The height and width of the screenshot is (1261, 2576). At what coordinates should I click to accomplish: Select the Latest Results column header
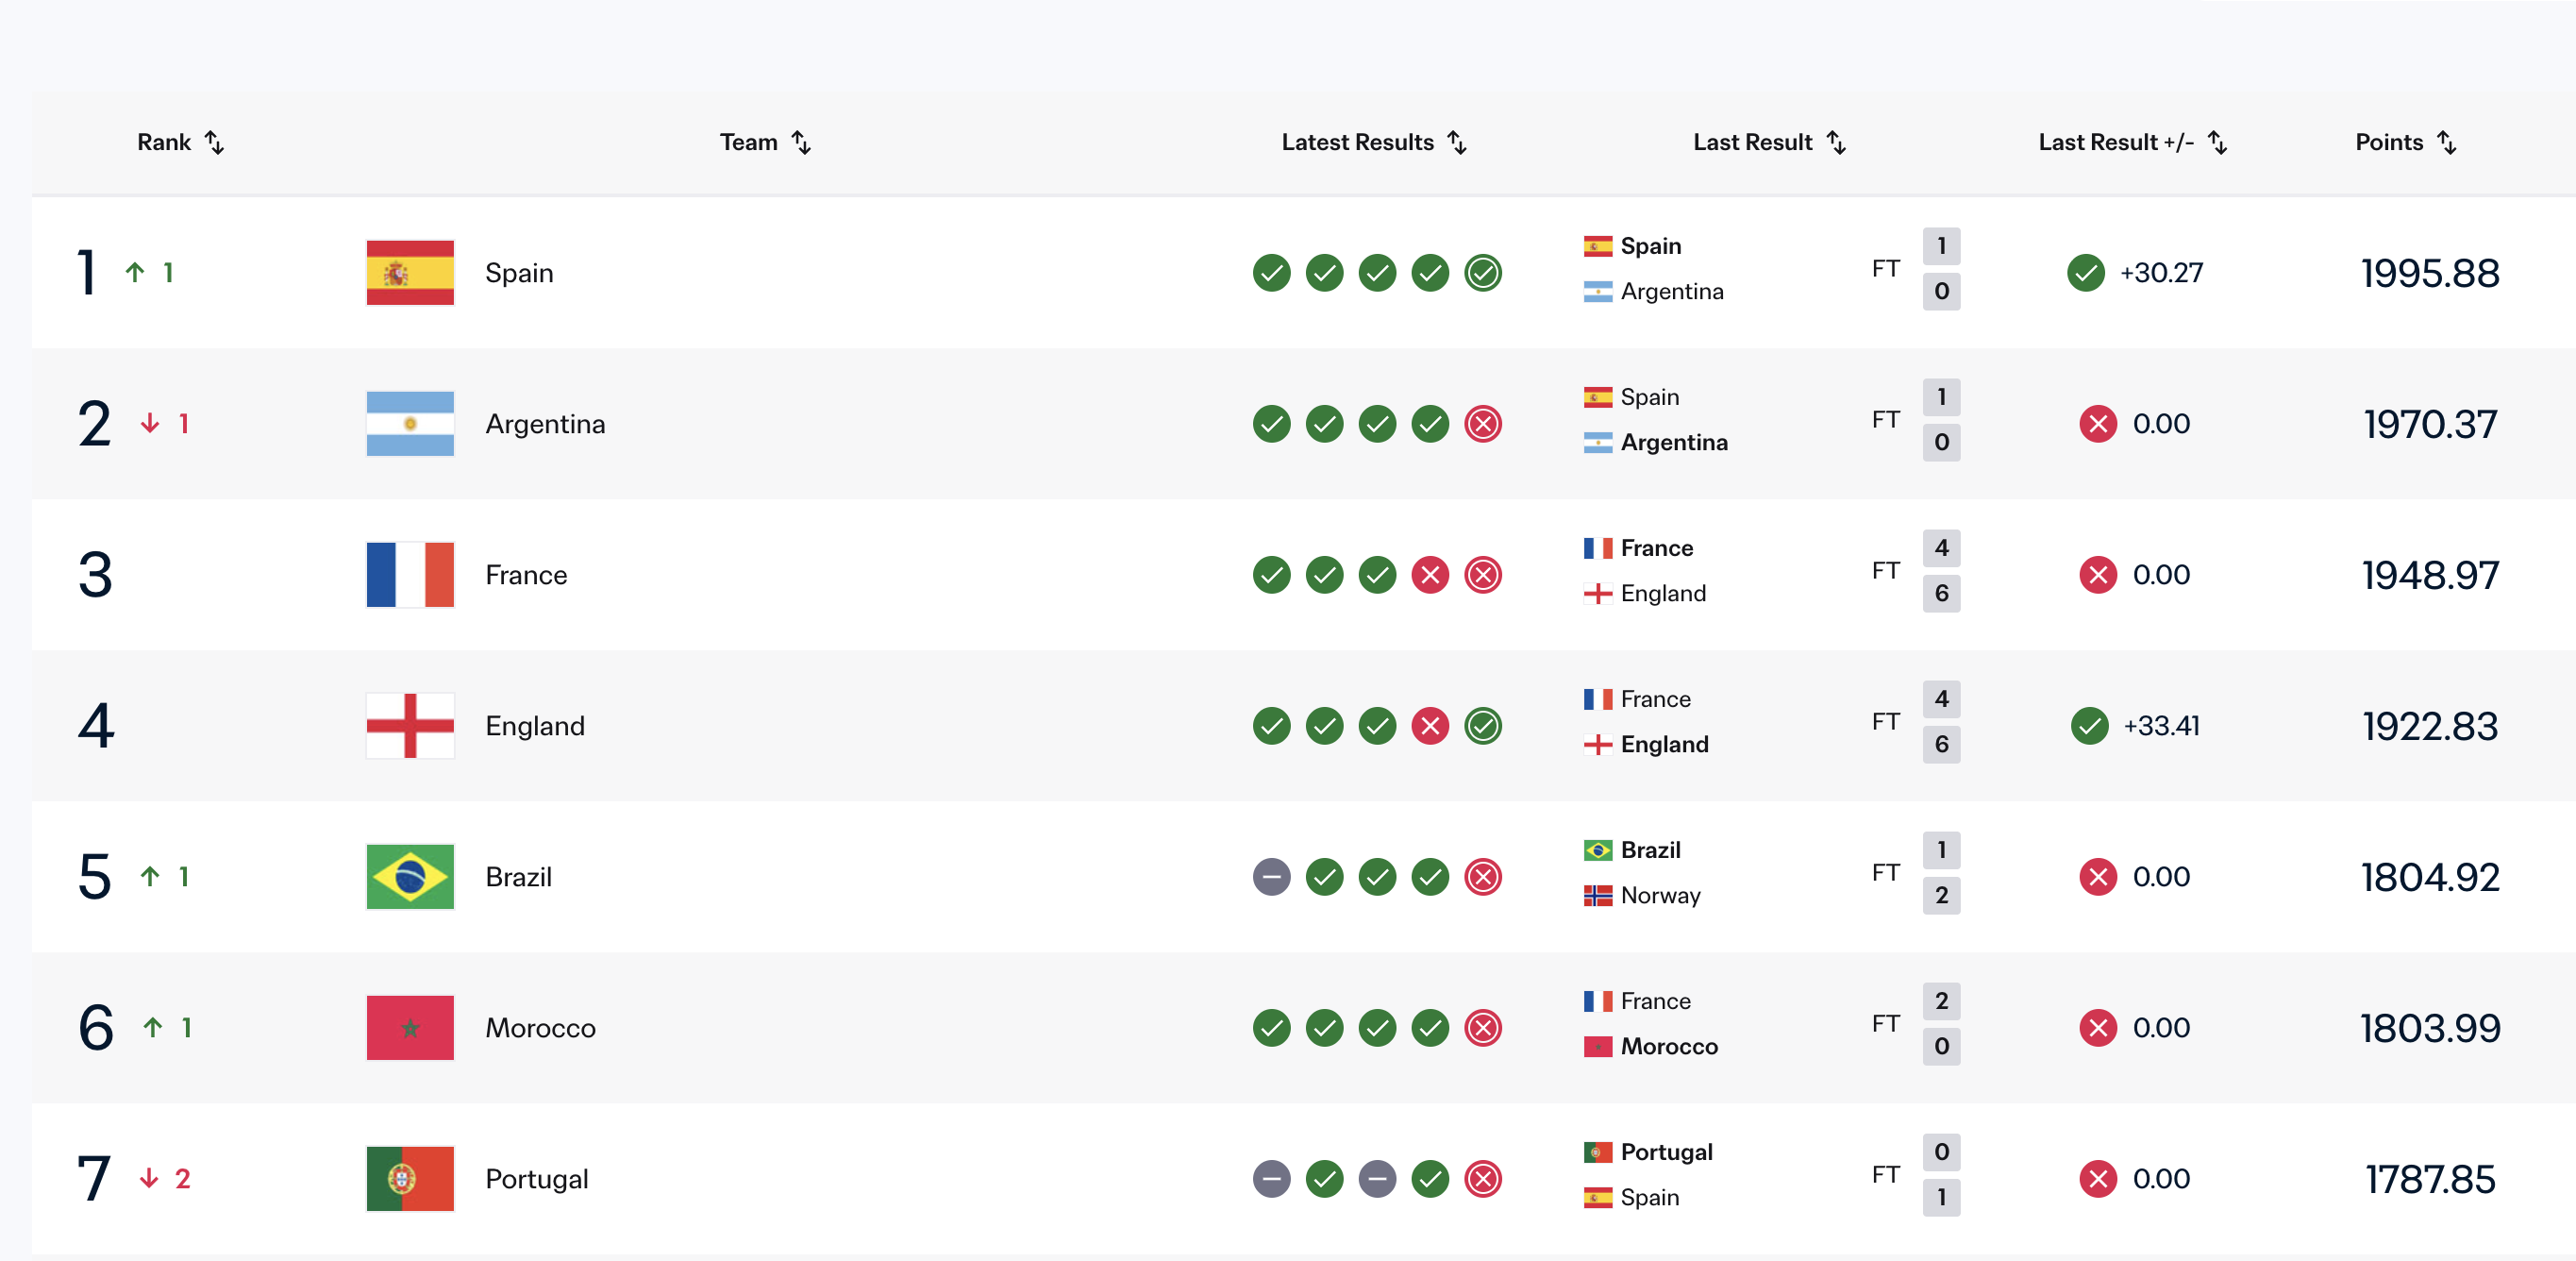tap(1357, 142)
